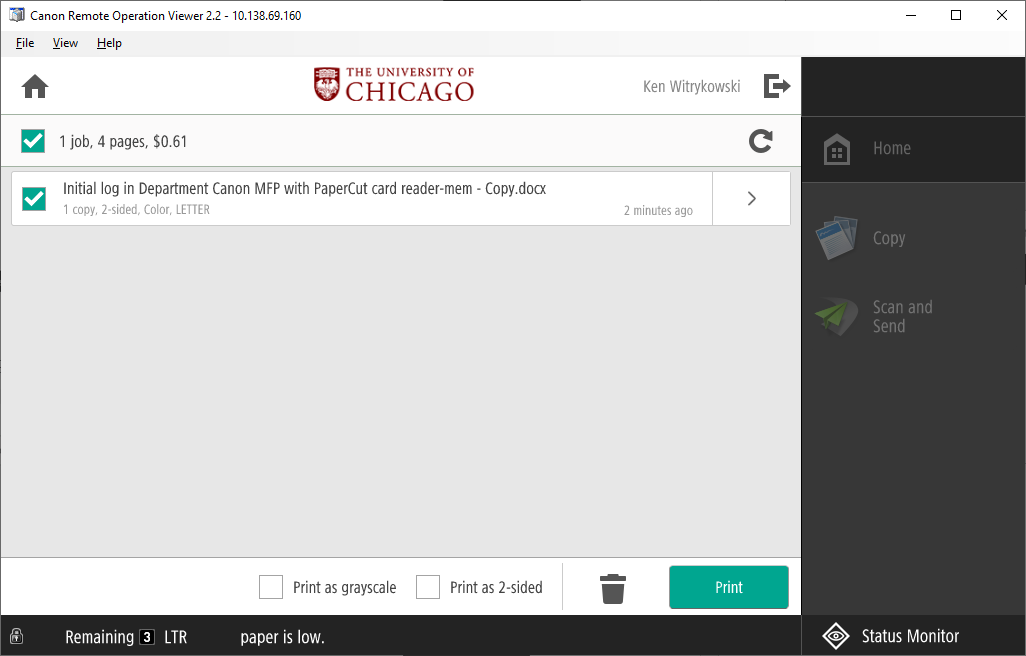Refresh the print job list
Image resolution: width=1026 pixels, height=656 pixels.
760,141
